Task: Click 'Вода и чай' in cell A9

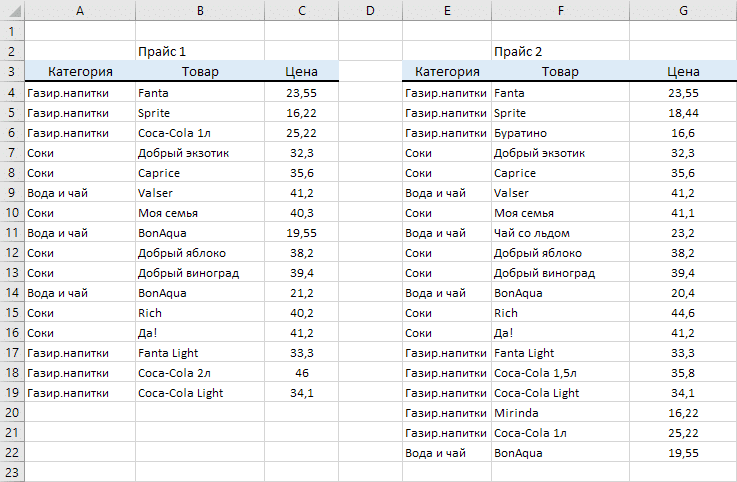Action: pos(80,193)
